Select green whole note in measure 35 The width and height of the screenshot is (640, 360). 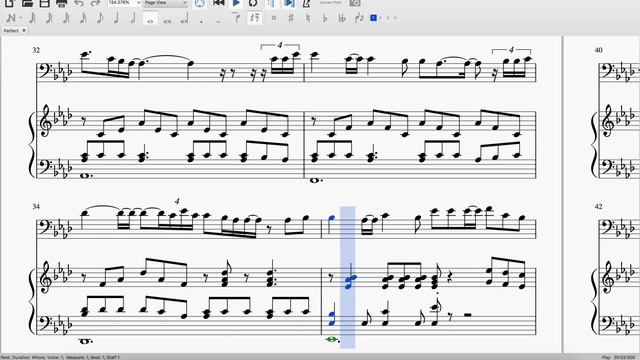(332, 339)
